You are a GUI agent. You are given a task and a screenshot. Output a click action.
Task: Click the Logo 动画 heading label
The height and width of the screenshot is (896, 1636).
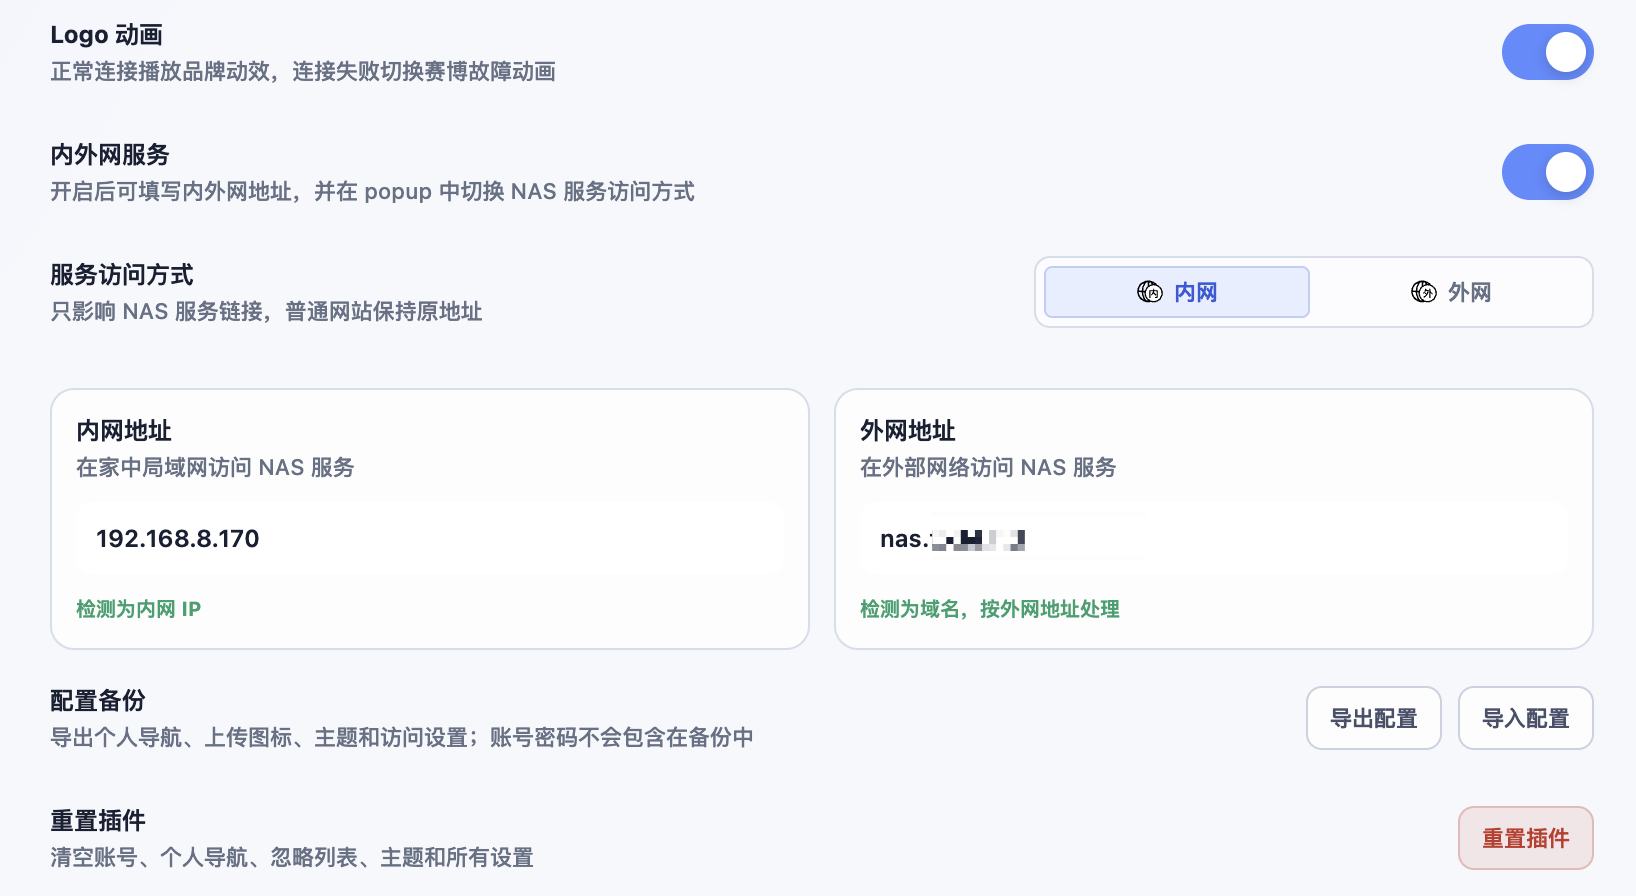(x=107, y=35)
